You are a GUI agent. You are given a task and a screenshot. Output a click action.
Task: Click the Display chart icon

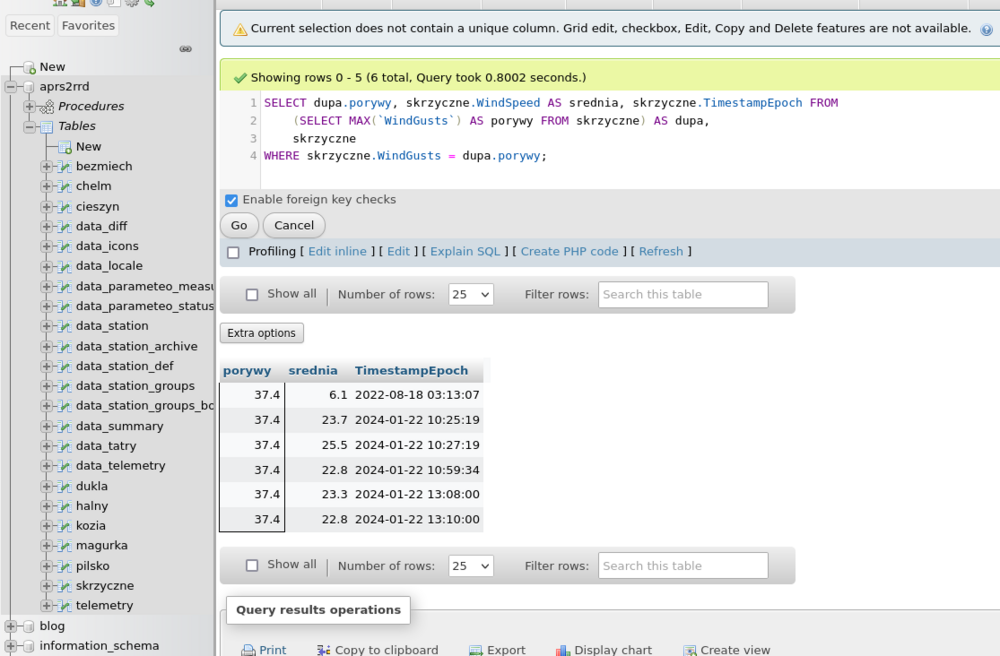pyautogui.click(x=563, y=650)
